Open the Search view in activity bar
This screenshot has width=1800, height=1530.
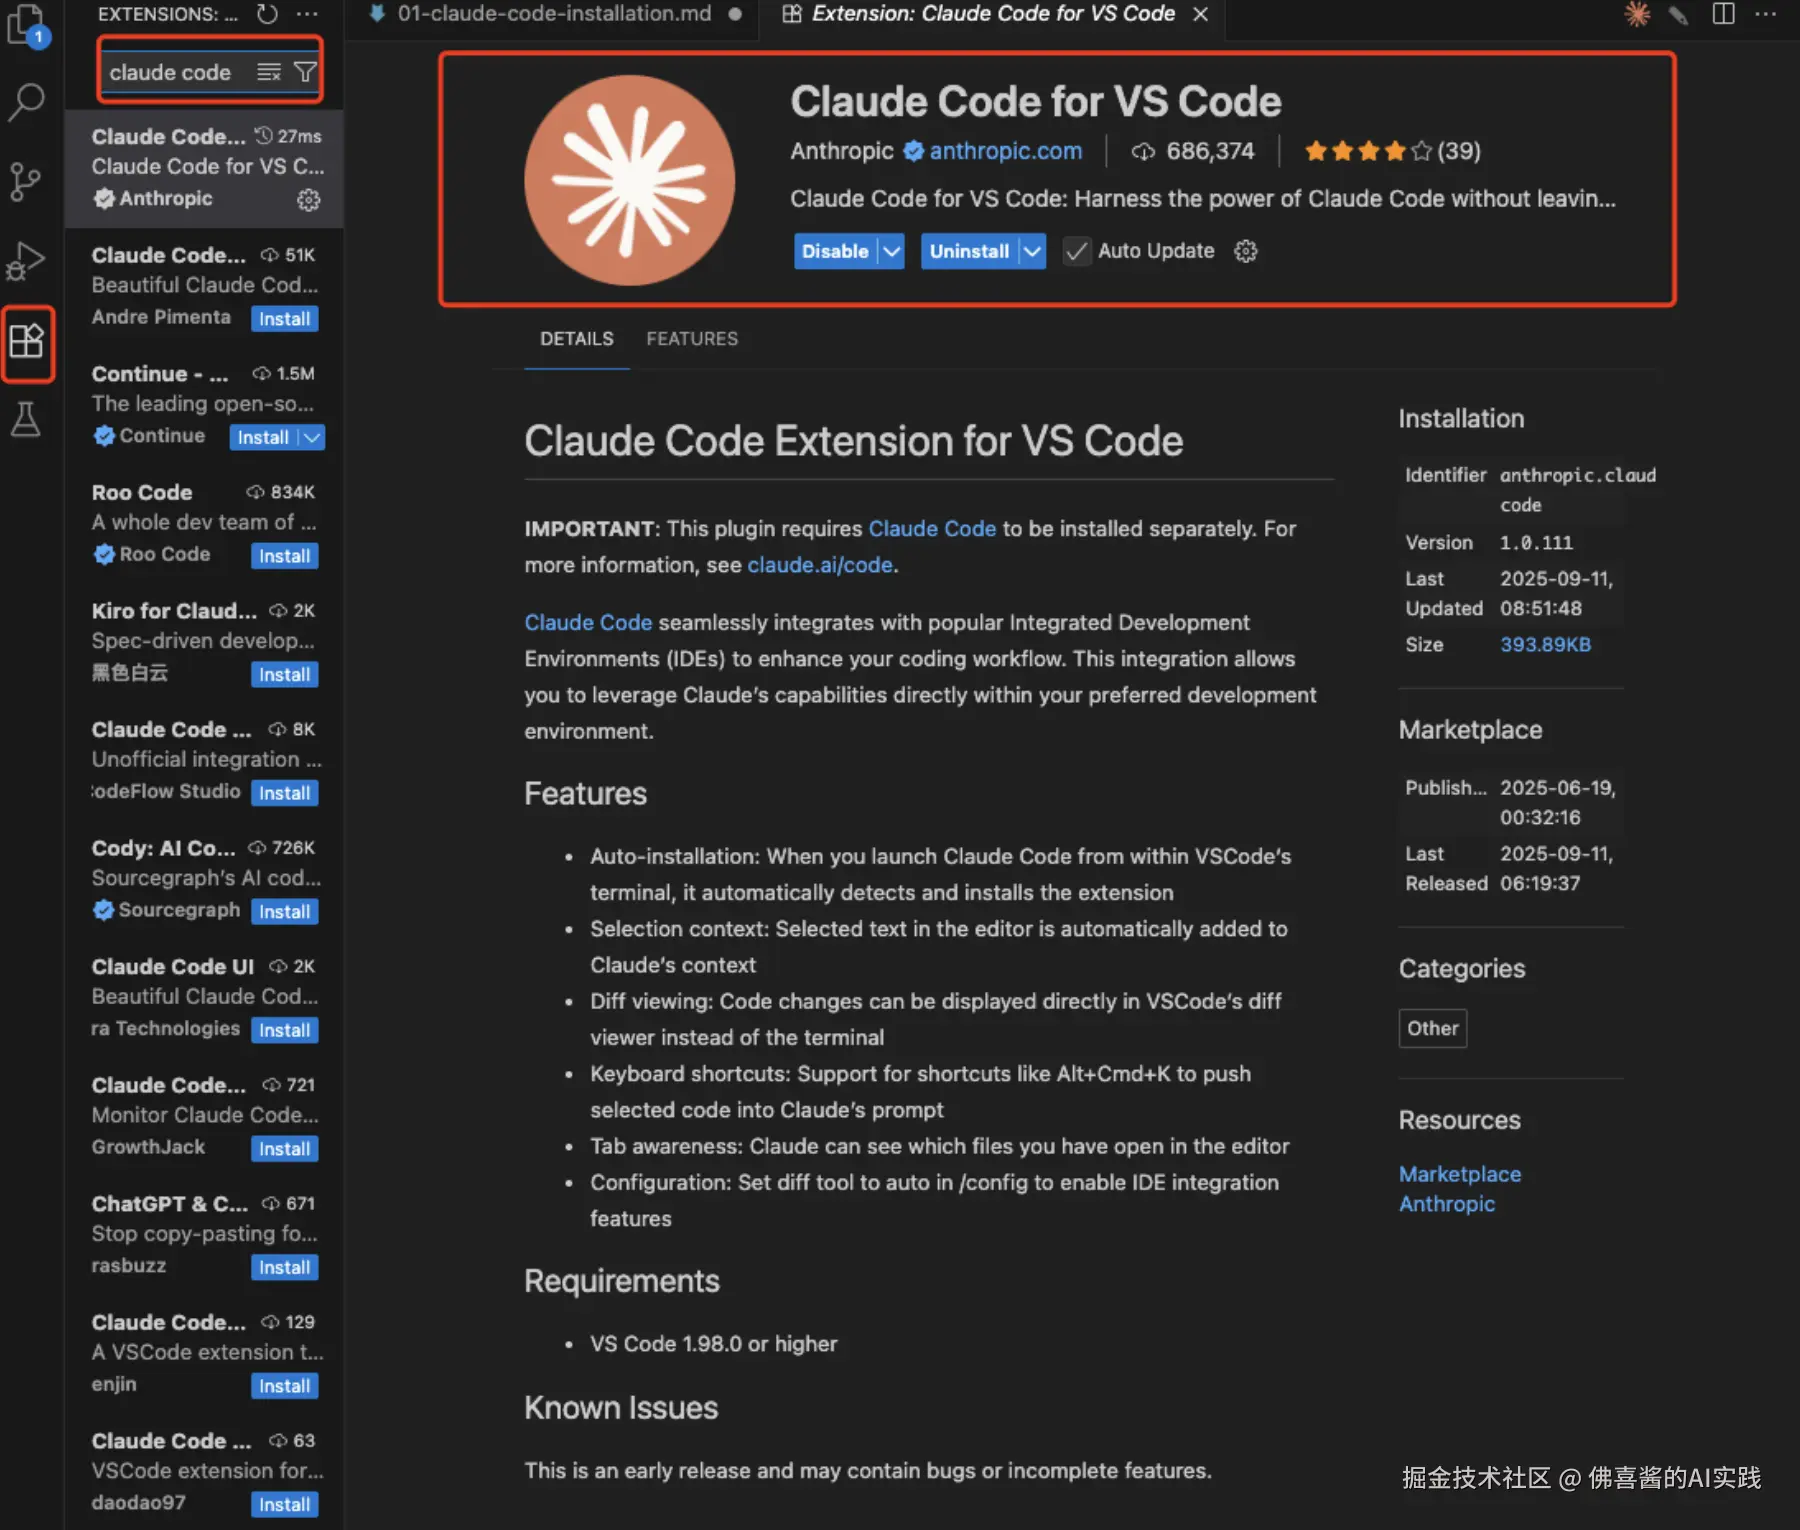point(26,102)
